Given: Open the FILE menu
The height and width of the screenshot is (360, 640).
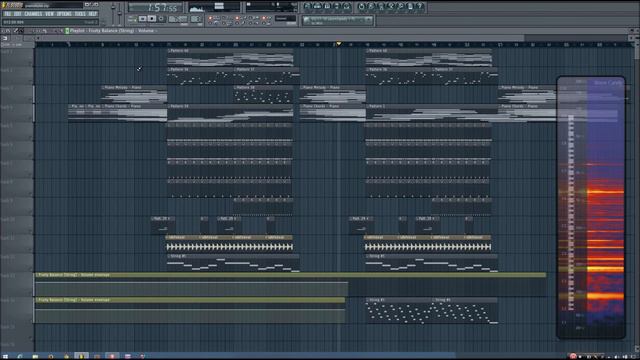Looking at the screenshot, I should coord(7,14).
